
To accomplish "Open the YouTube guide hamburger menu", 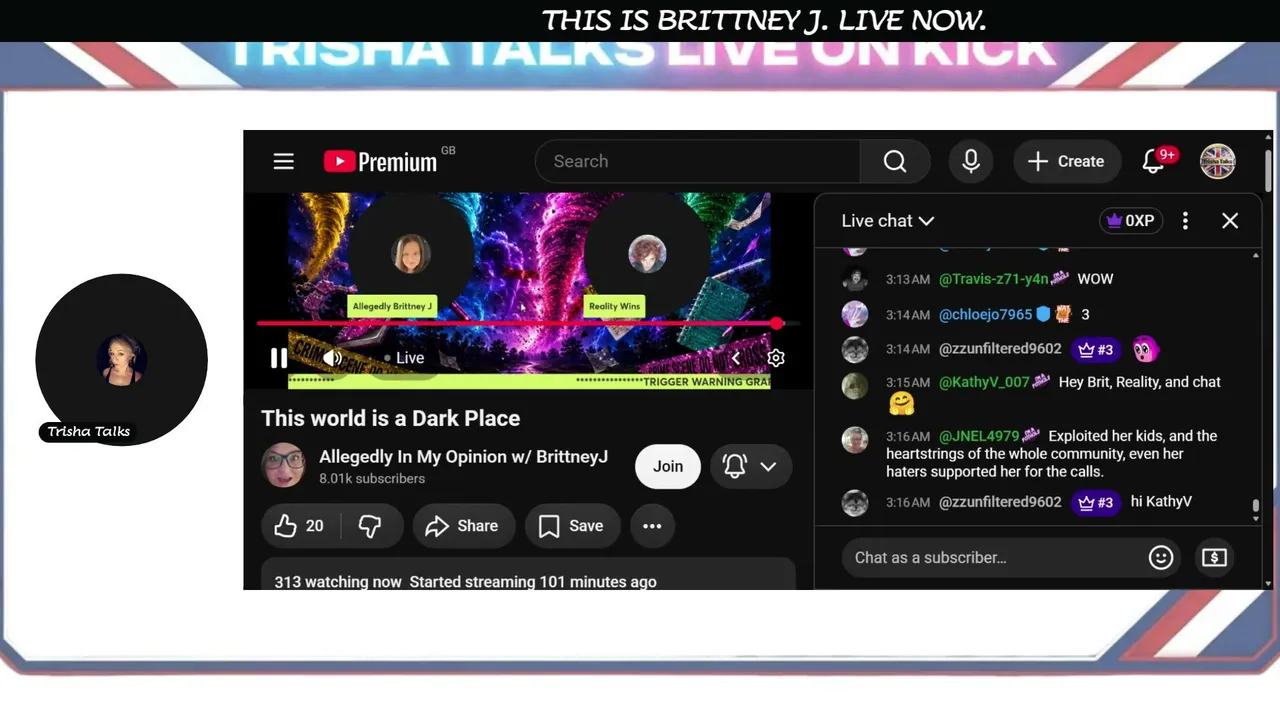I will 284,161.
